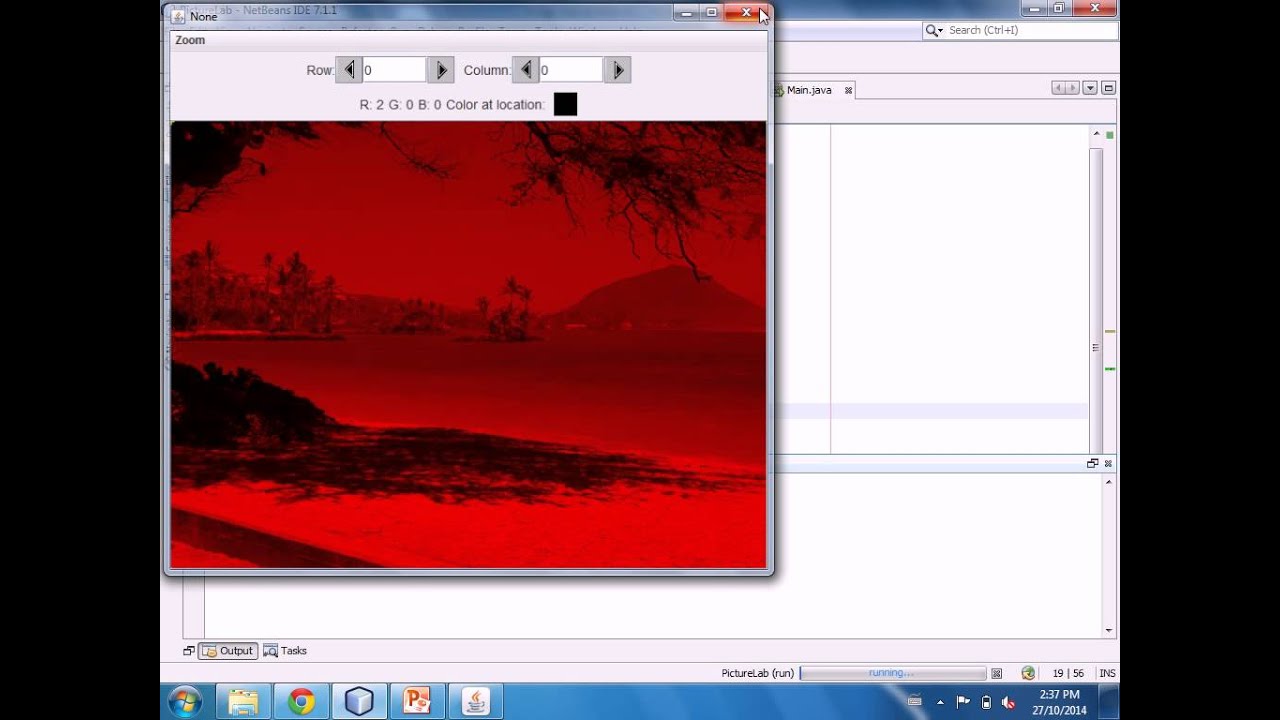This screenshot has width=1280, height=720.
Task: Open the clock showing 2:37 PM
Action: (x=1059, y=702)
